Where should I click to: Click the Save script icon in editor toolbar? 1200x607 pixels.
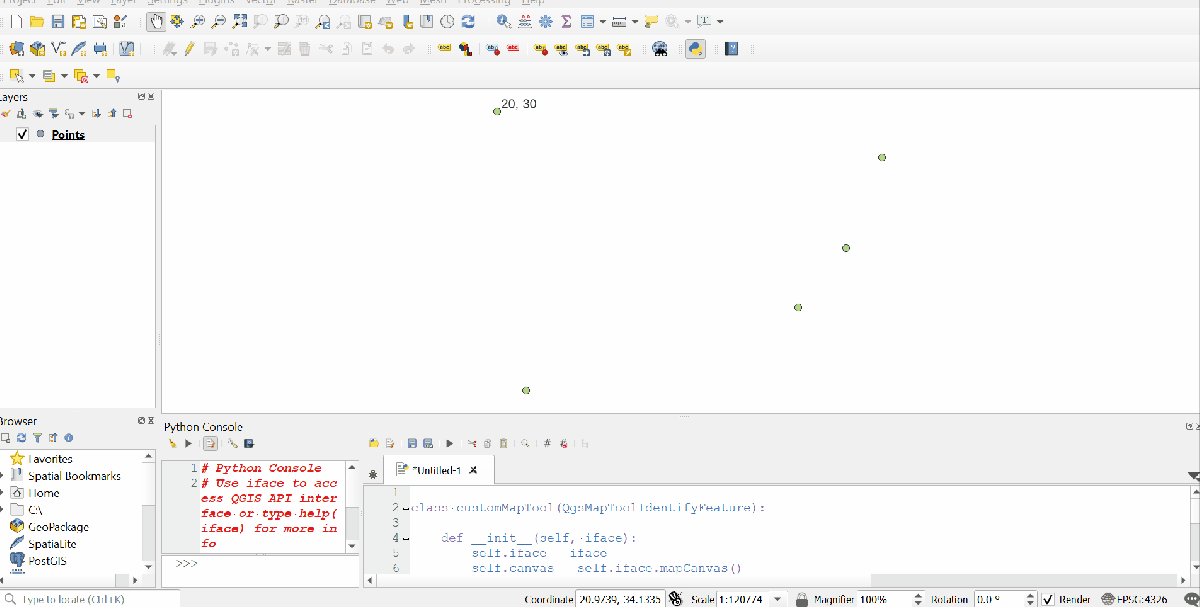[411, 443]
